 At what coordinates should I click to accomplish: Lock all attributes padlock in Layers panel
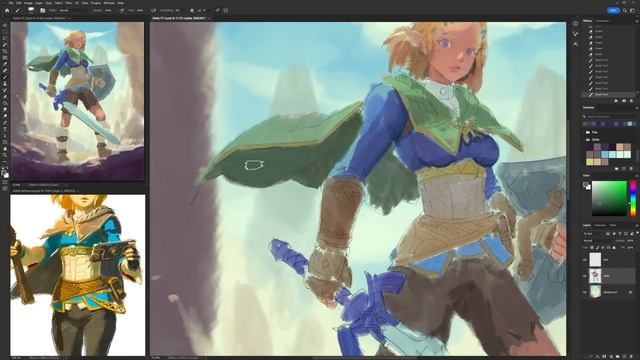pos(614,248)
